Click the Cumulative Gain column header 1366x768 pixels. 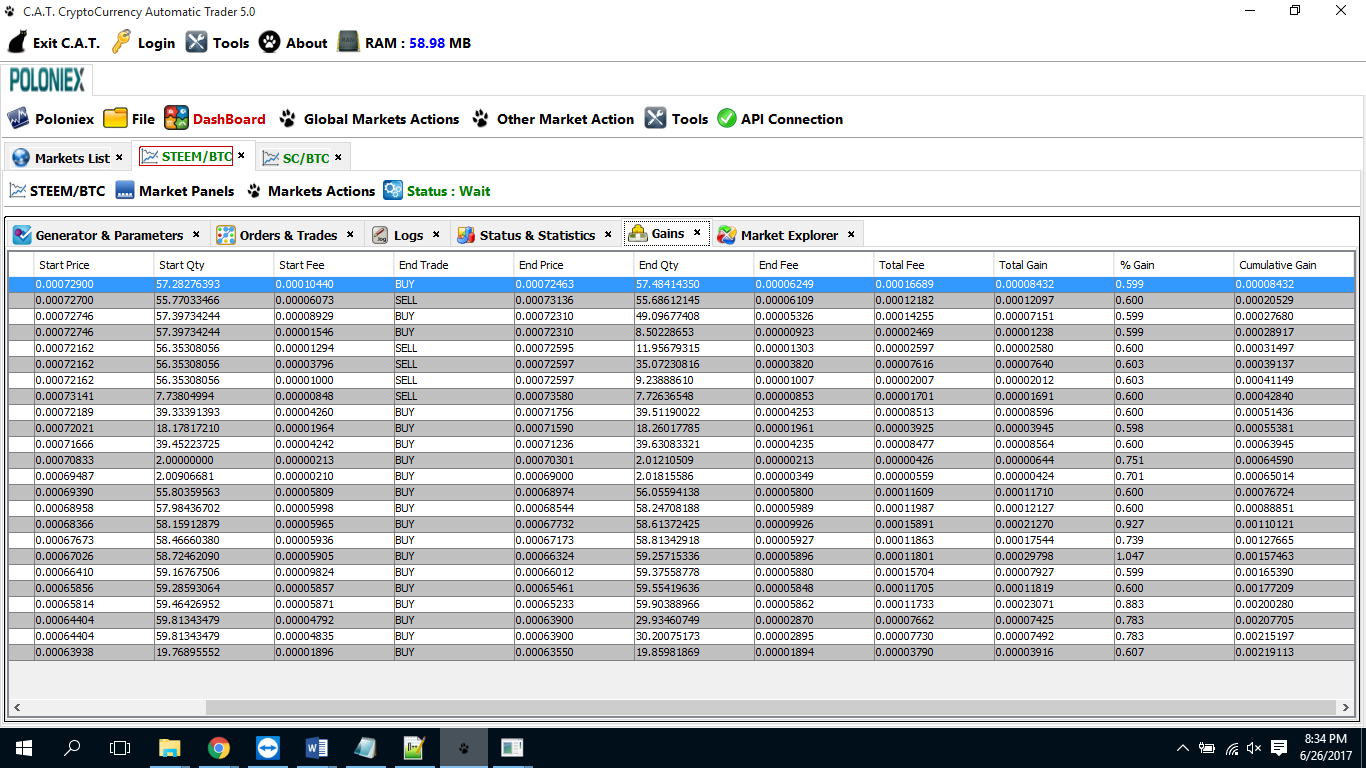click(x=1277, y=265)
